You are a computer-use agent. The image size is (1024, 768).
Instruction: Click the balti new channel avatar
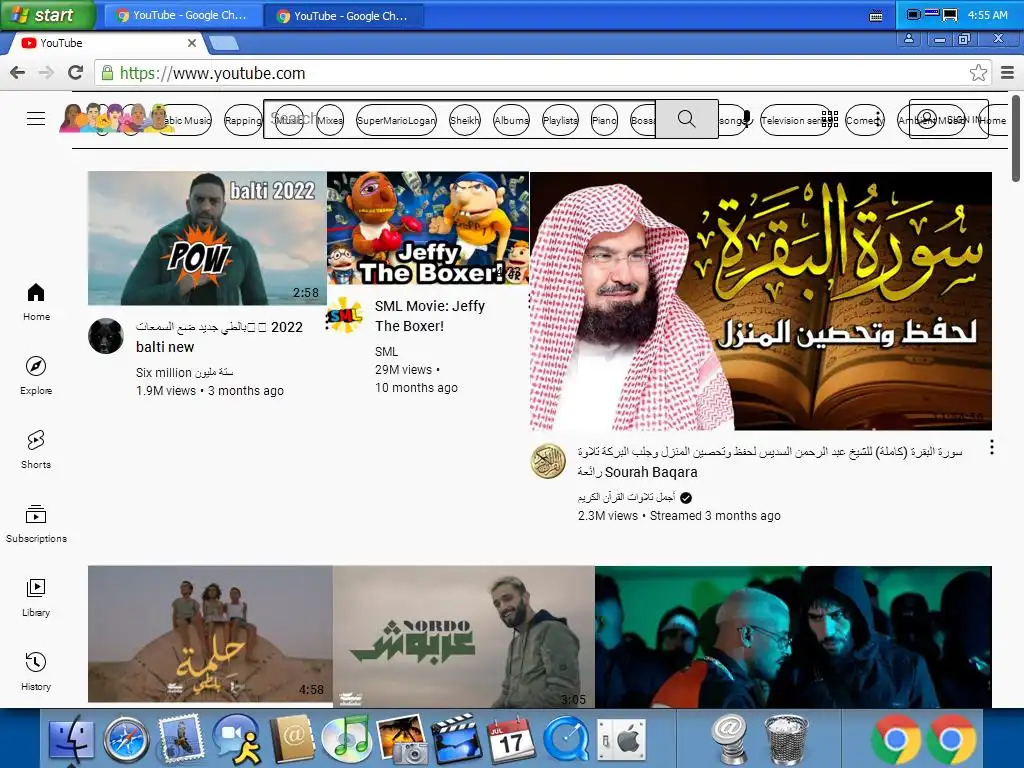click(106, 336)
